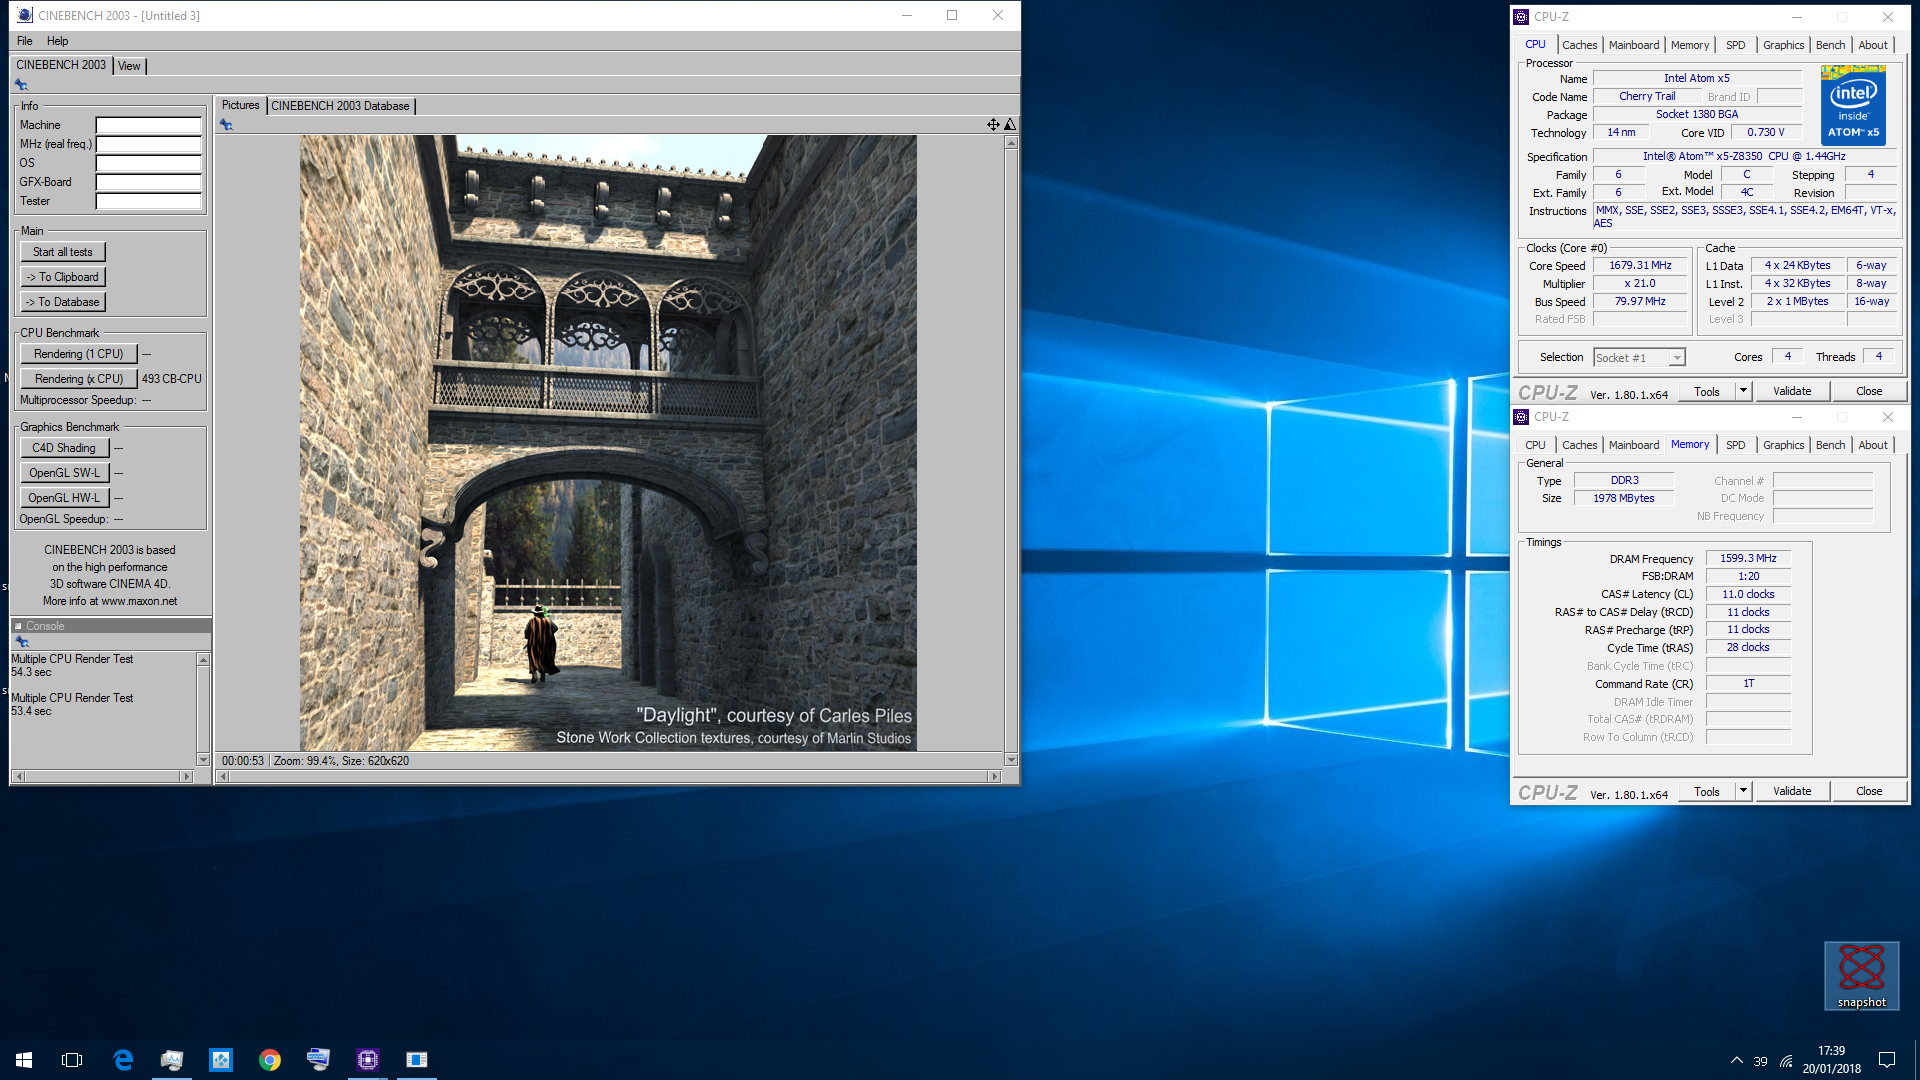1920x1080 pixels.
Task: Run Rendering (1 CPU) benchmark
Action: [78, 354]
